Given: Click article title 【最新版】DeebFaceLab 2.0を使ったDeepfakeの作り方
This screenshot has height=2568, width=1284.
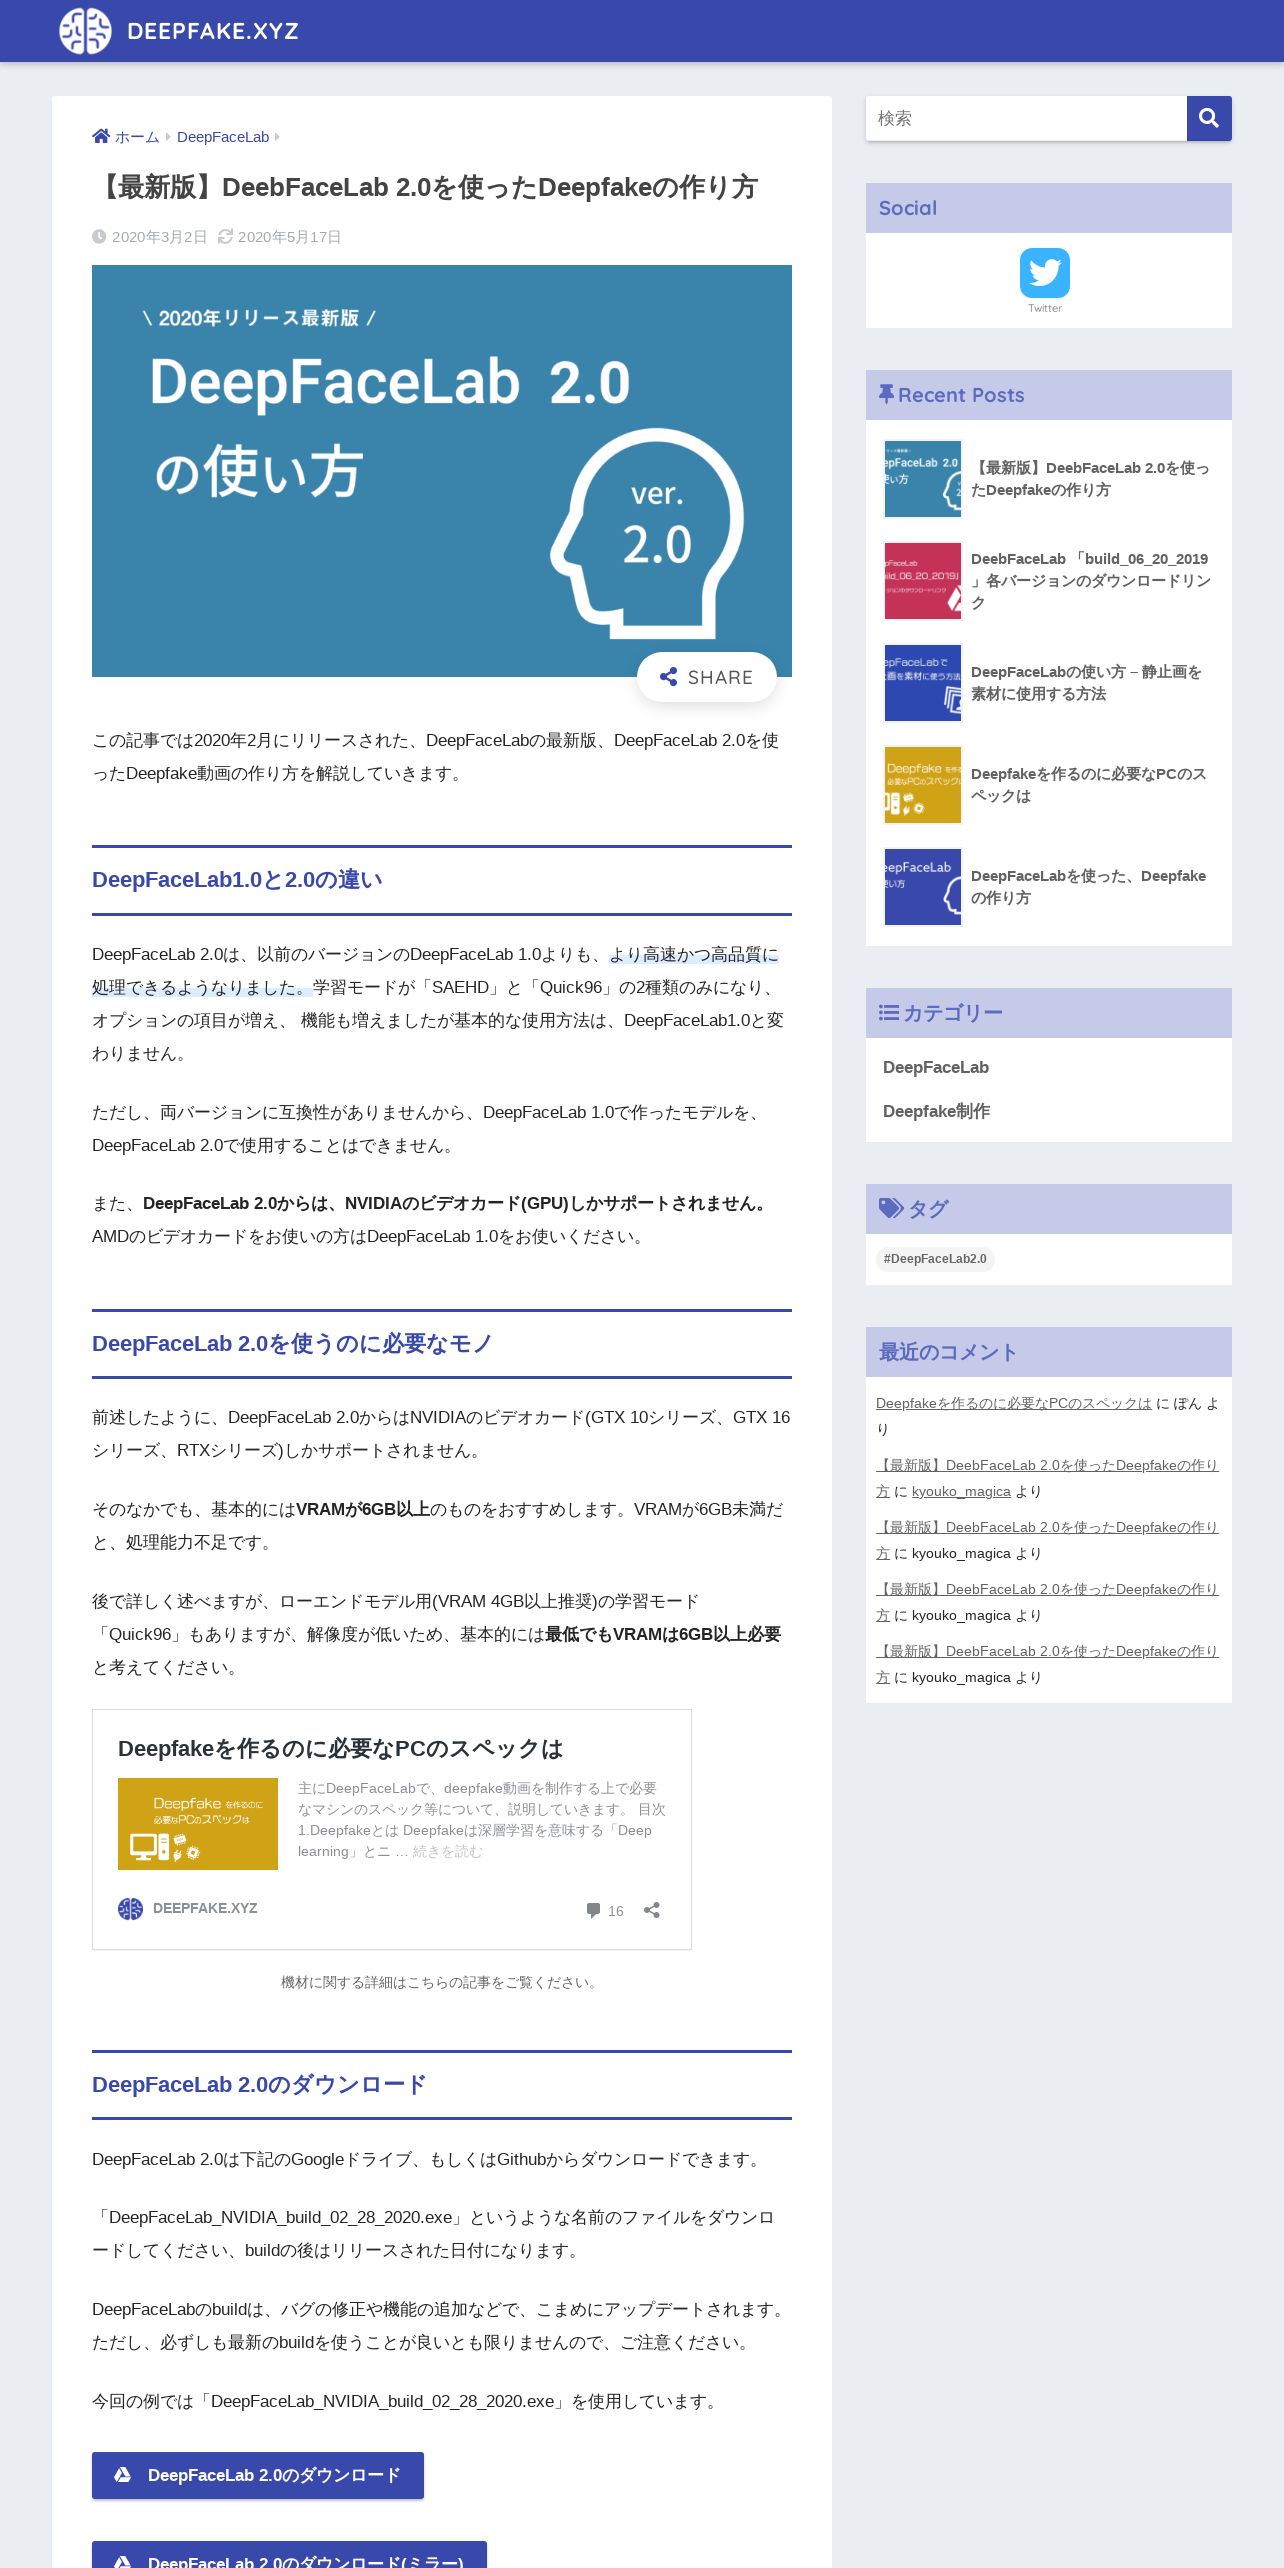Looking at the screenshot, I should pos(427,187).
